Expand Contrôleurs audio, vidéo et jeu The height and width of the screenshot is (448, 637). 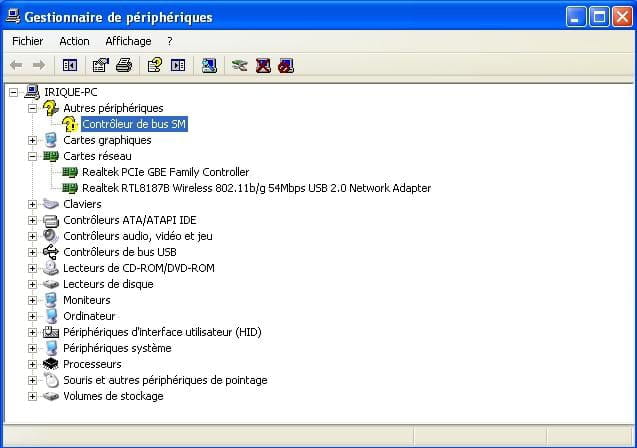(32, 236)
